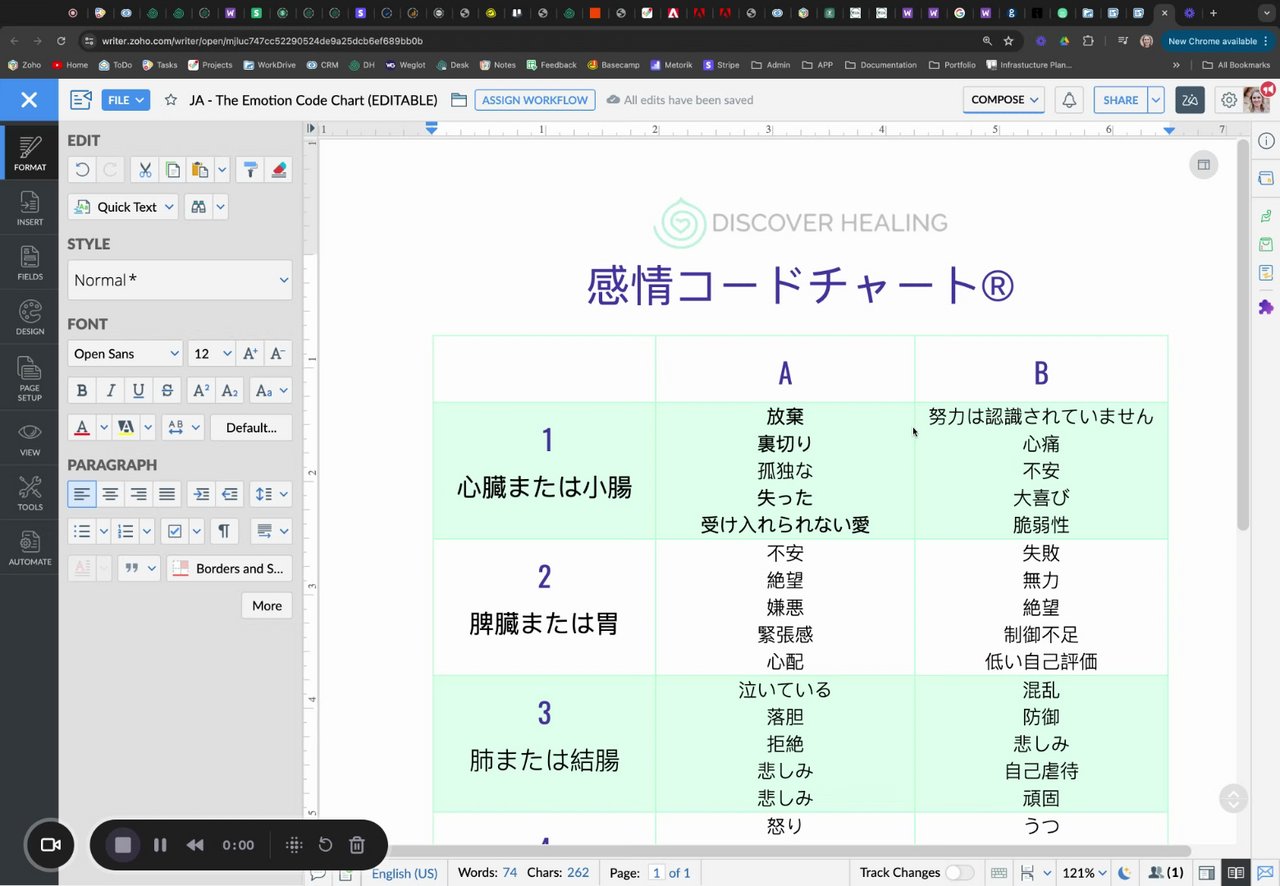Open the Normal style dropdown
1280x886 pixels.
click(x=180, y=280)
